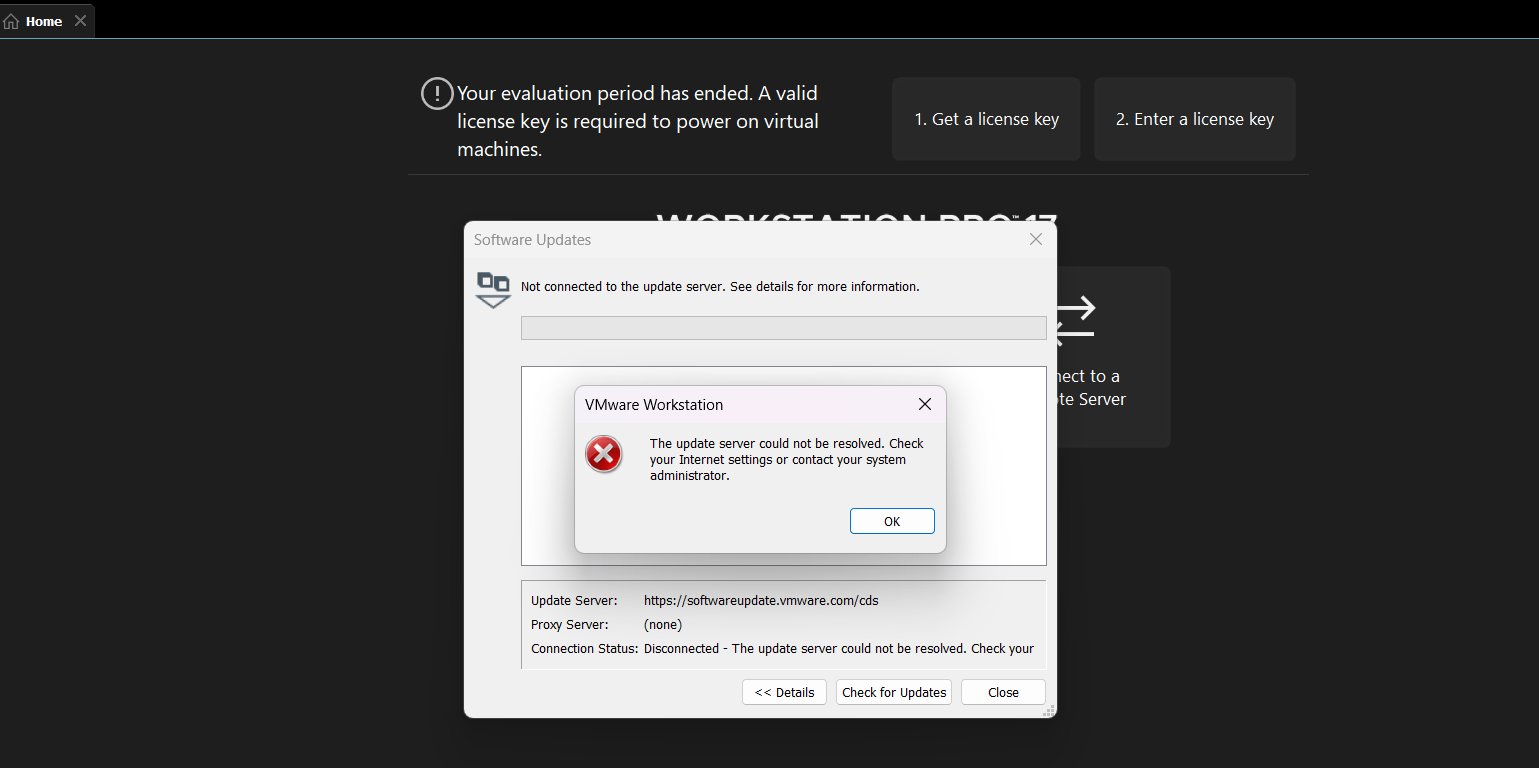Click the evaluation warning exclamation icon
Screen dimensions: 1539x768
(436, 94)
